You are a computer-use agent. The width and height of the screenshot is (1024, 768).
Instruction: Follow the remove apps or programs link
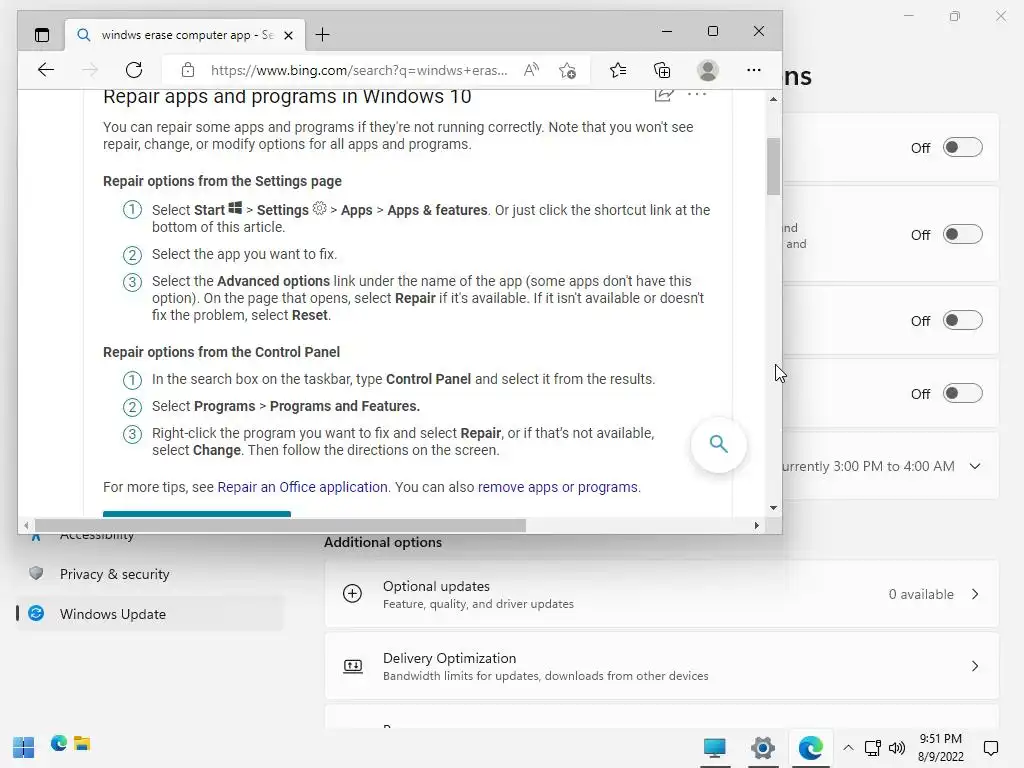(558, 487)
